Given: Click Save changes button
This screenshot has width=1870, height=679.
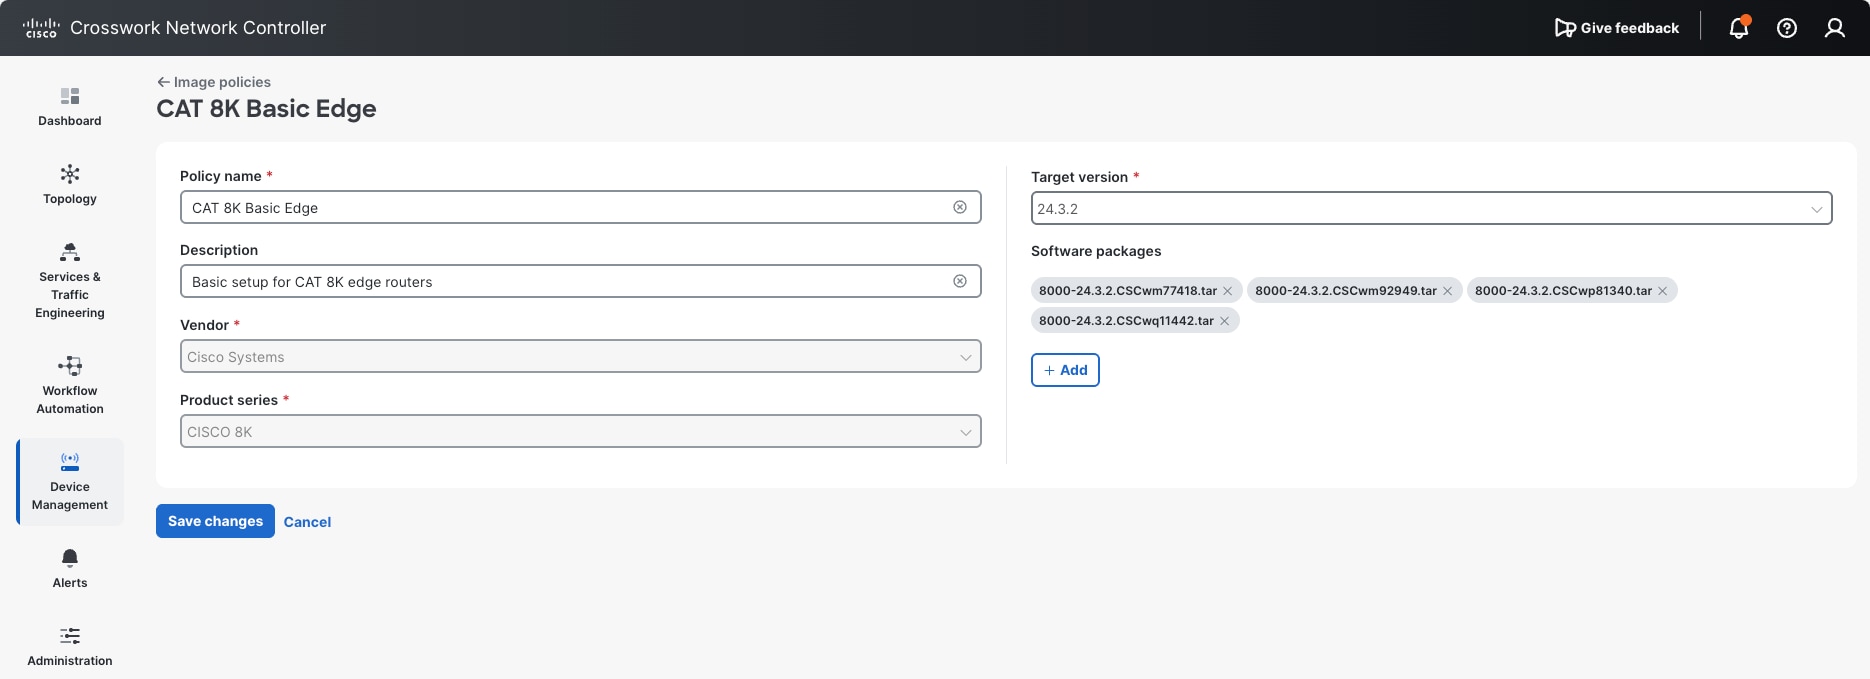Looking at the screenshot, I should (x=215, y=521).
